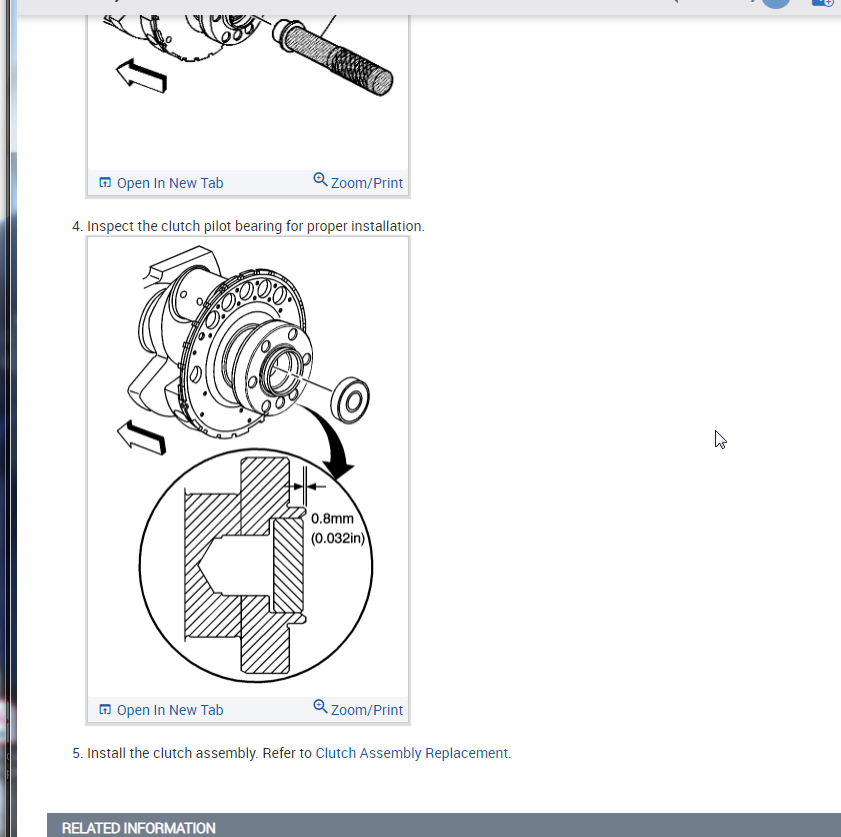
Task: Click the bolt and flywheel illustration
Action: click(248, 91)
